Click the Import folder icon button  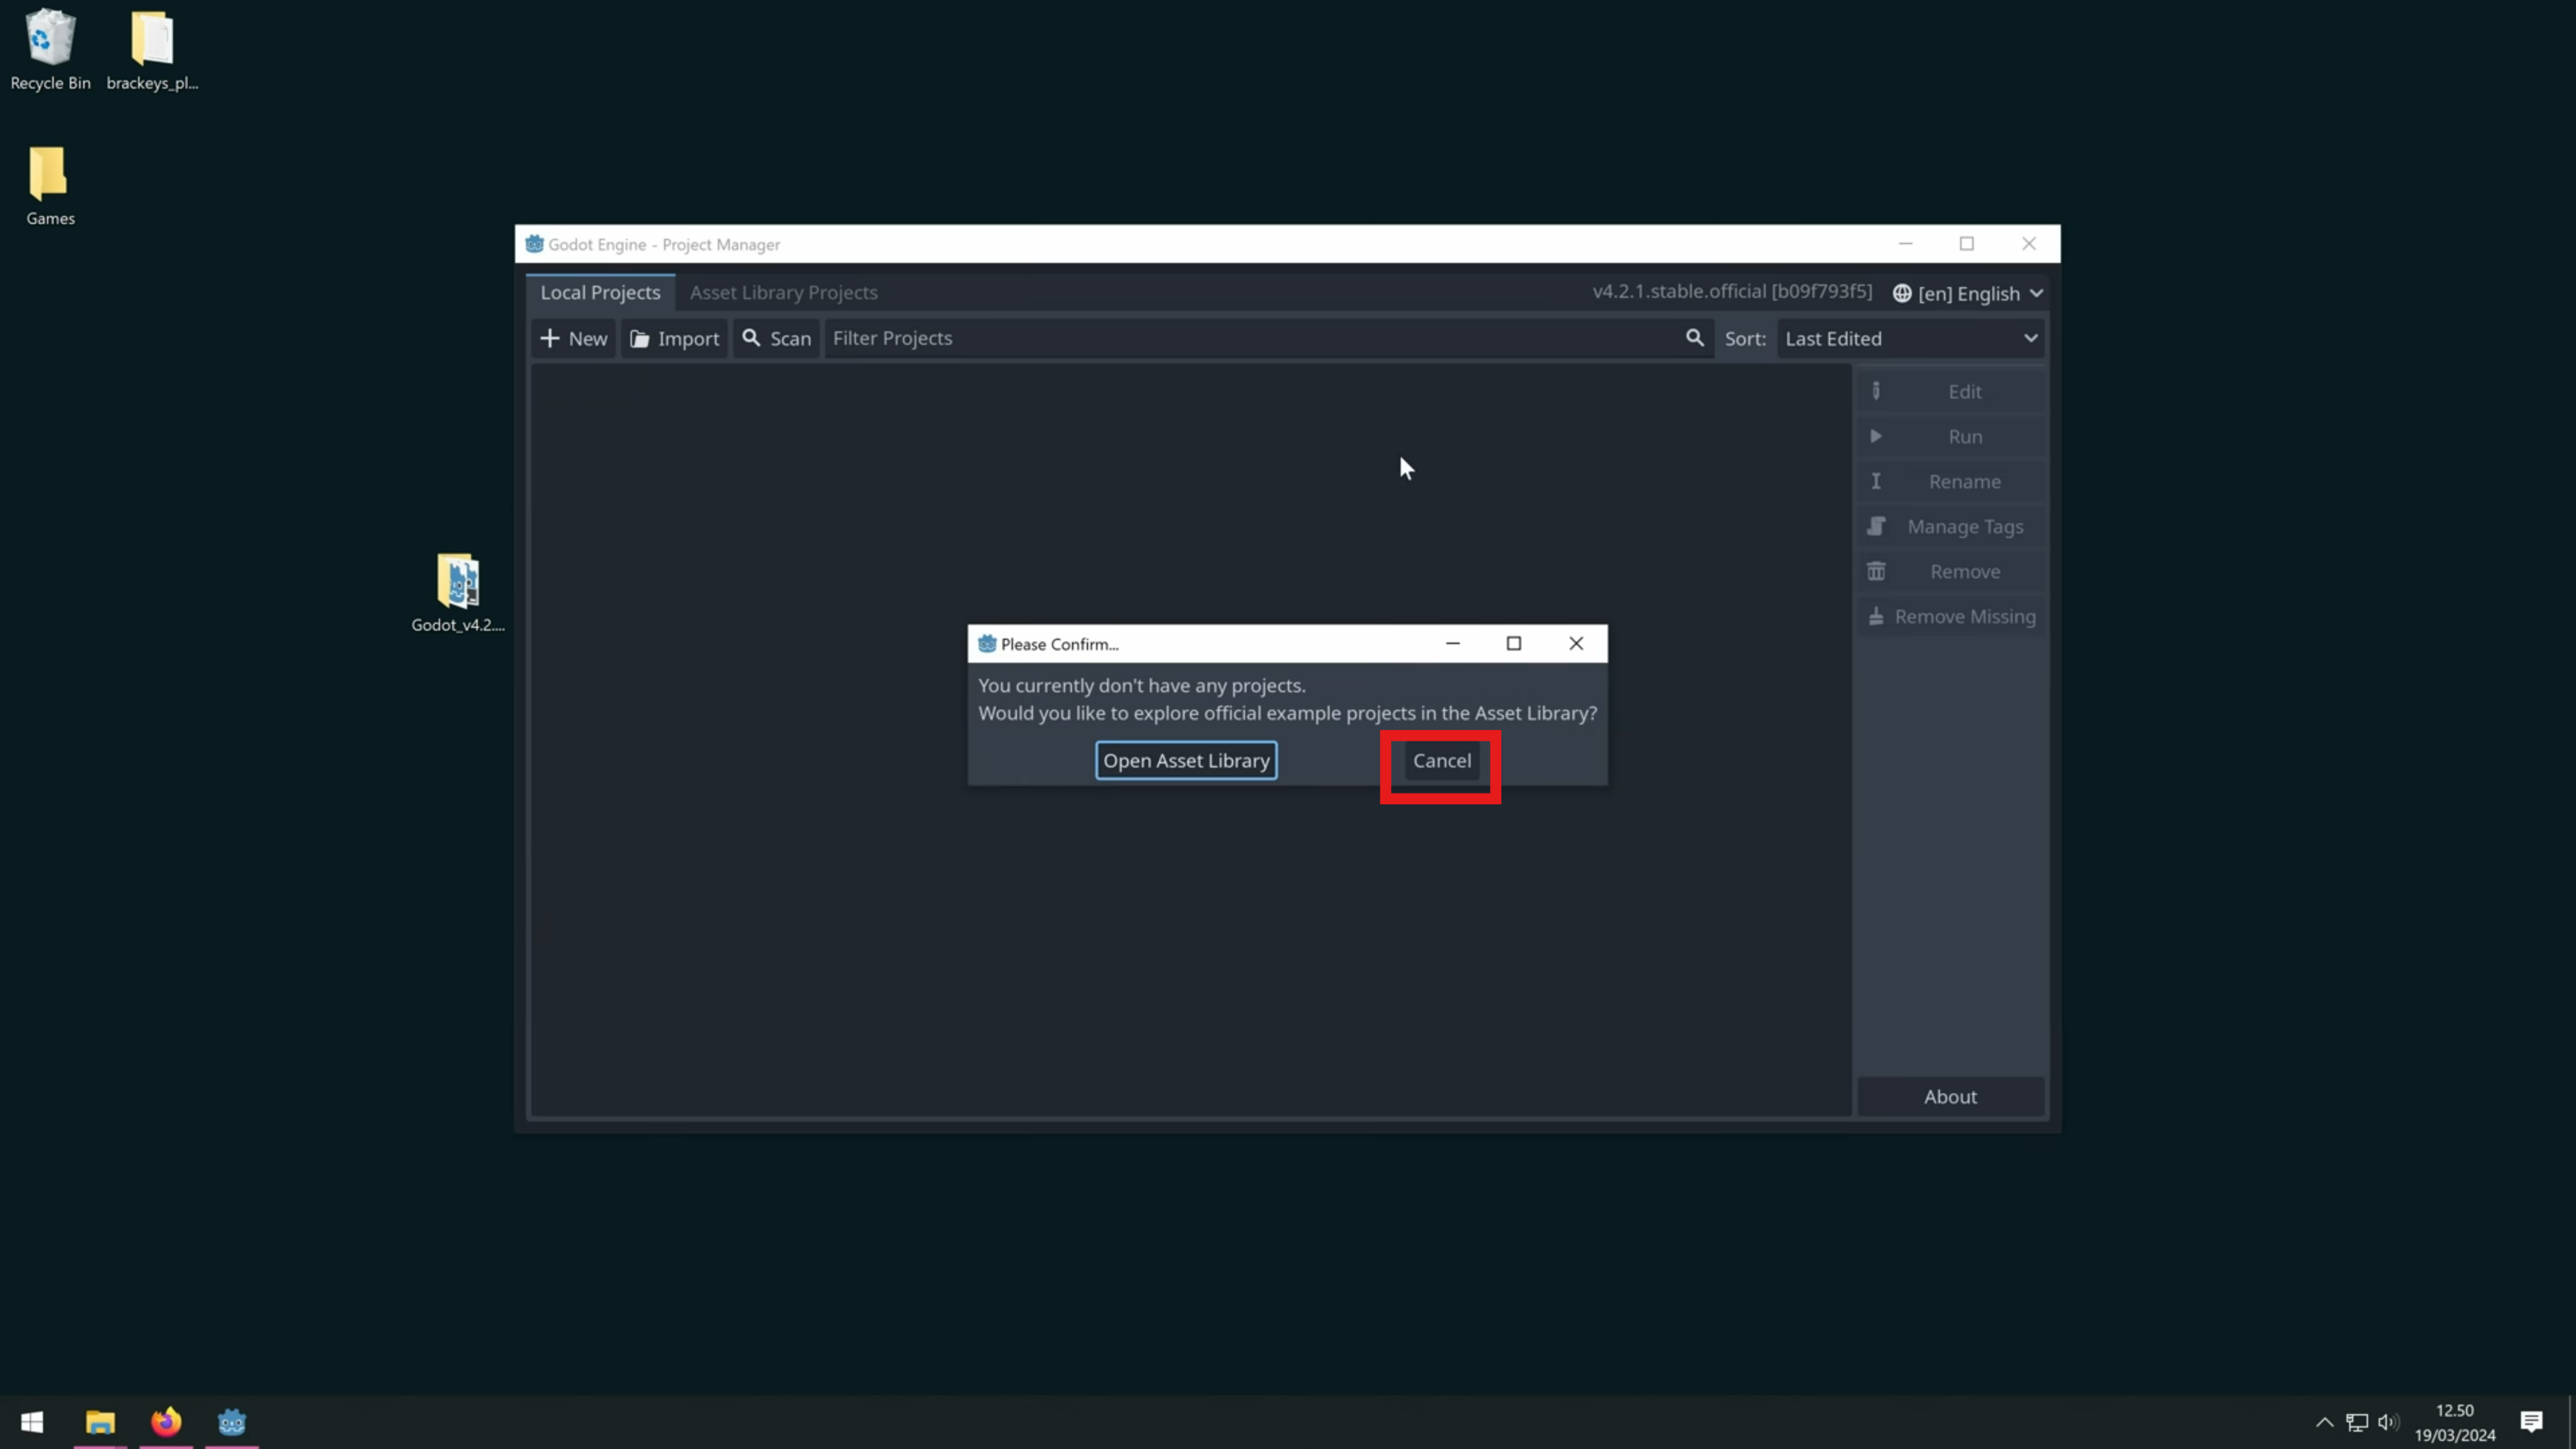click(640, 339)
